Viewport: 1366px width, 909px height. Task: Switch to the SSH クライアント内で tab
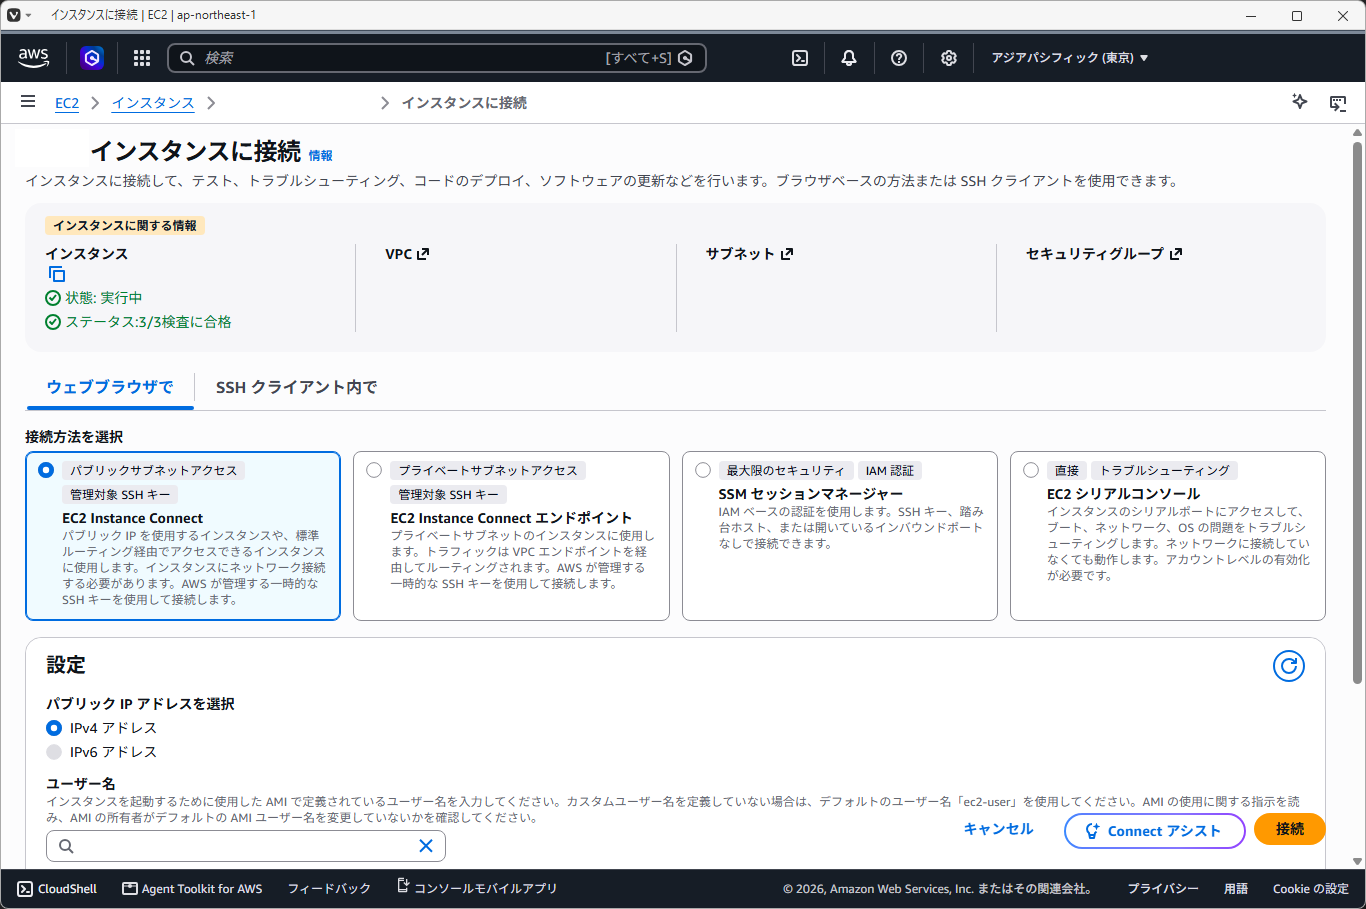(x=297, y=387)
